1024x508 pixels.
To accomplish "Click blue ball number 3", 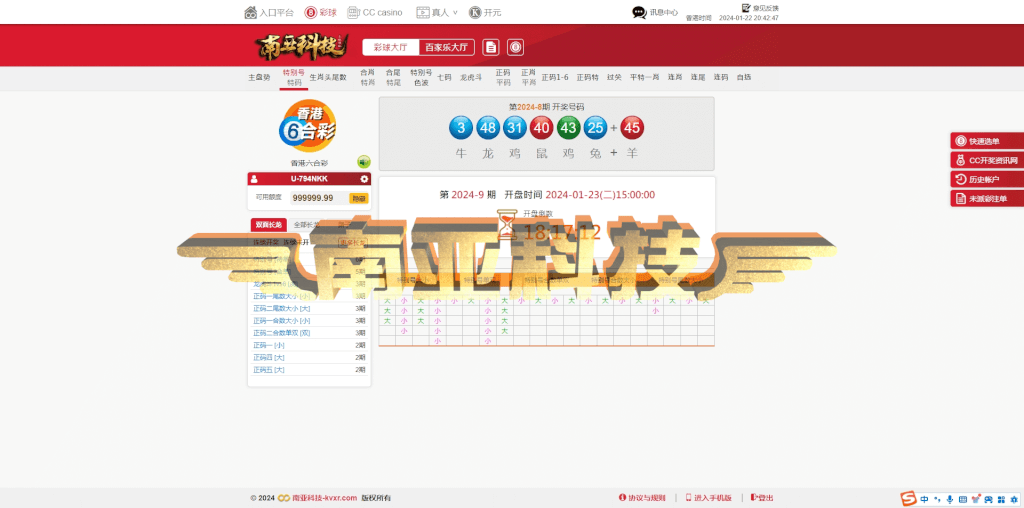I will point(461,128).
